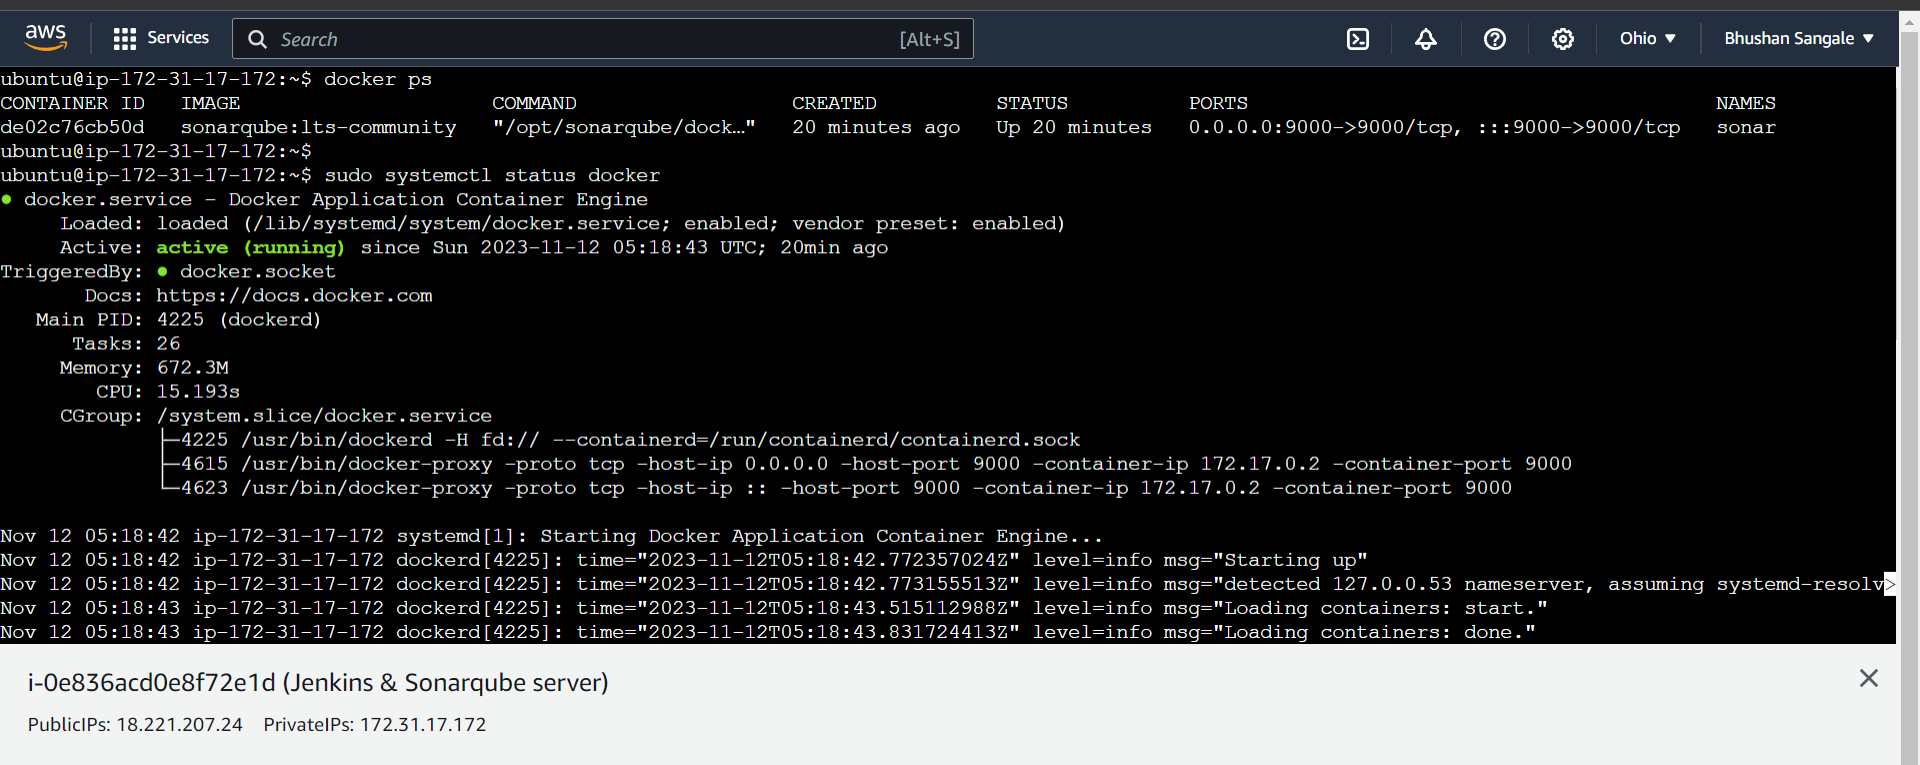Click the /system.slice/docker.service CGroup path
This screenshot has width=1920, height=765.
(x=324, y=416)
